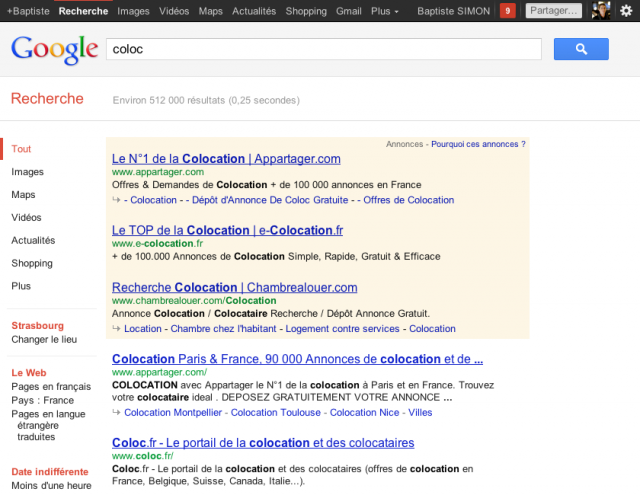
Task: Open Gmail from the top bar
Action: pyautogui.click(x=349, y=11)
